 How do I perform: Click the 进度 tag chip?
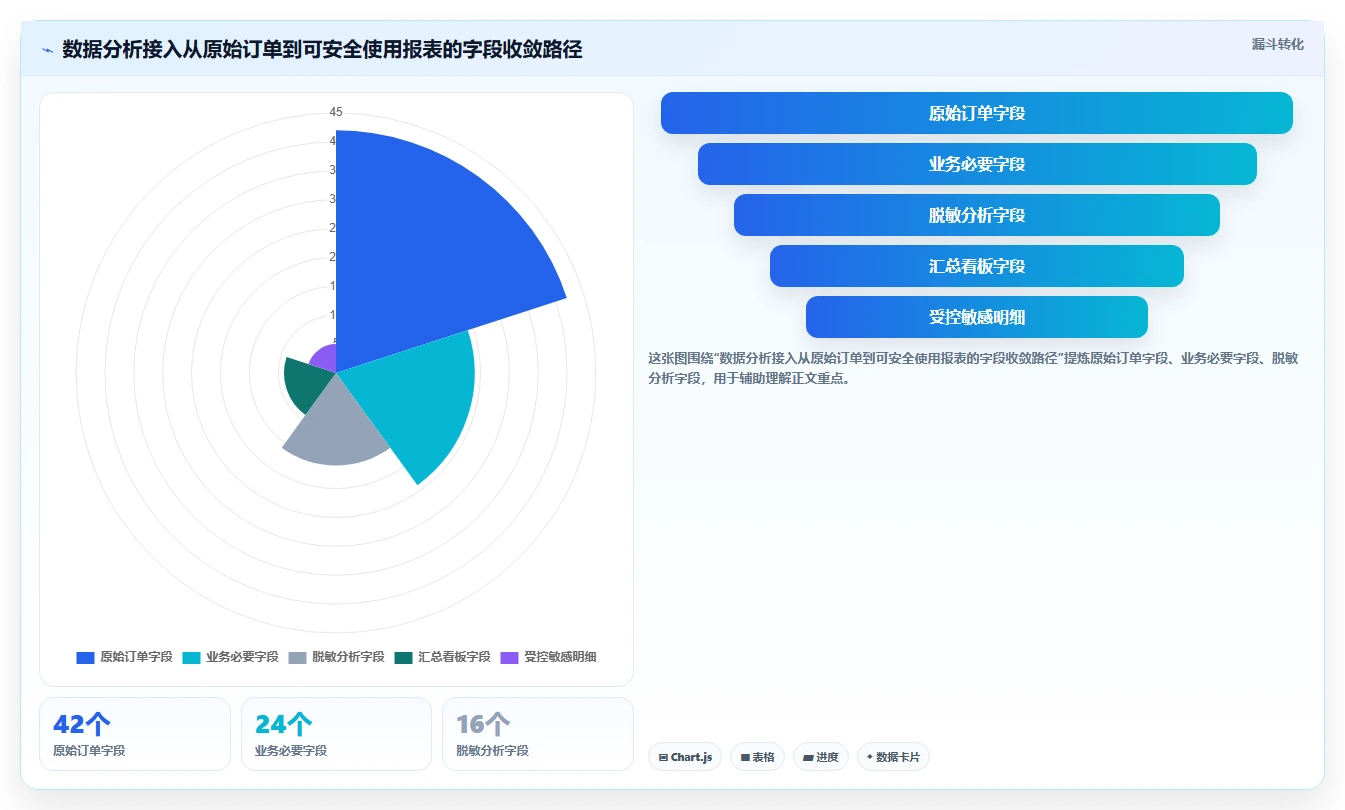(x=821, y=757)
